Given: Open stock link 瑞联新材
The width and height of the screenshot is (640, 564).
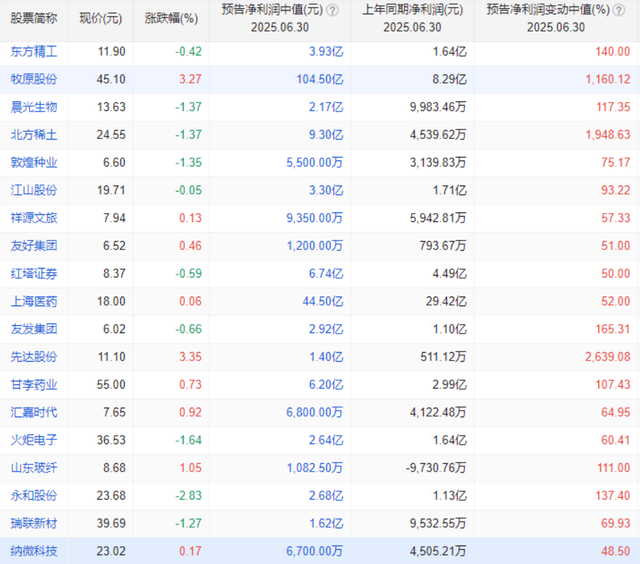Looking at the screenshot, I should pos(34,523).
